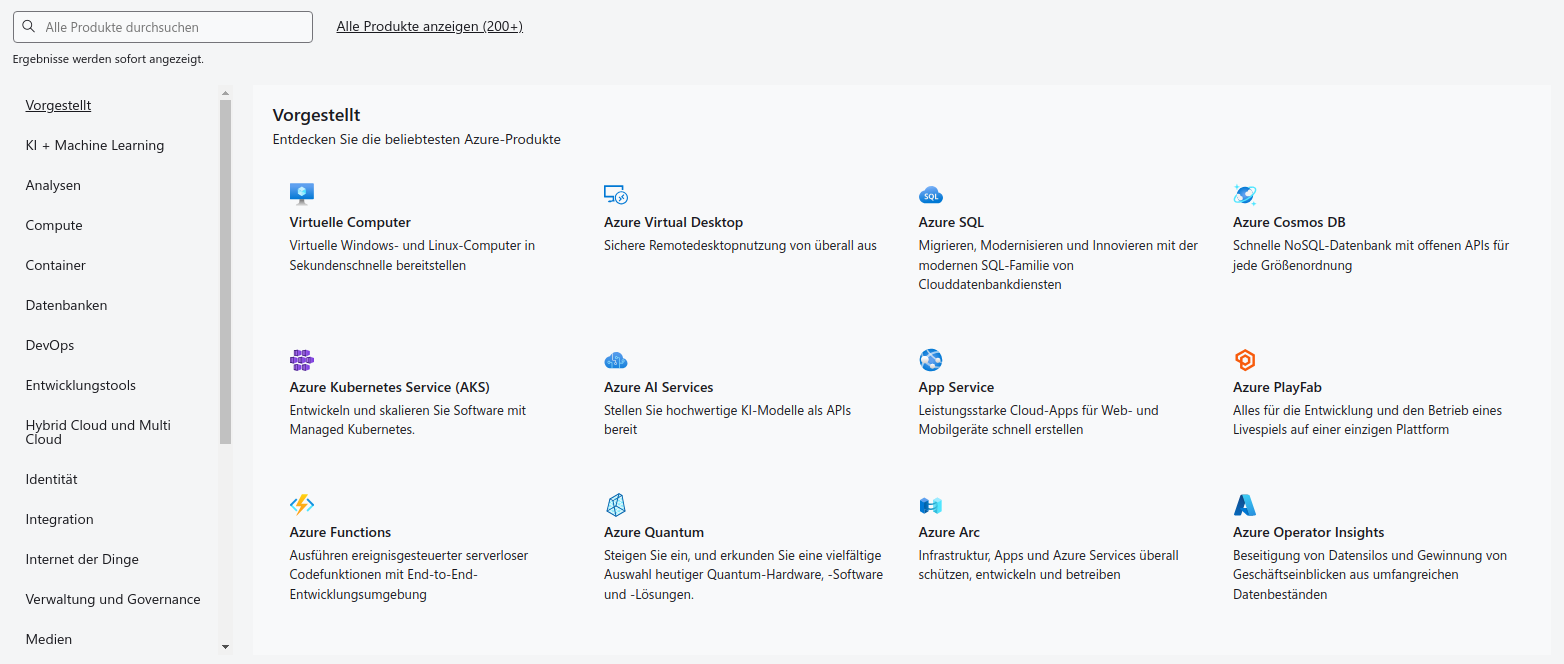1564x664 pixels.
Task: Open Azure PlayFab via its orange icon
Action: [x=1245, y=359]
